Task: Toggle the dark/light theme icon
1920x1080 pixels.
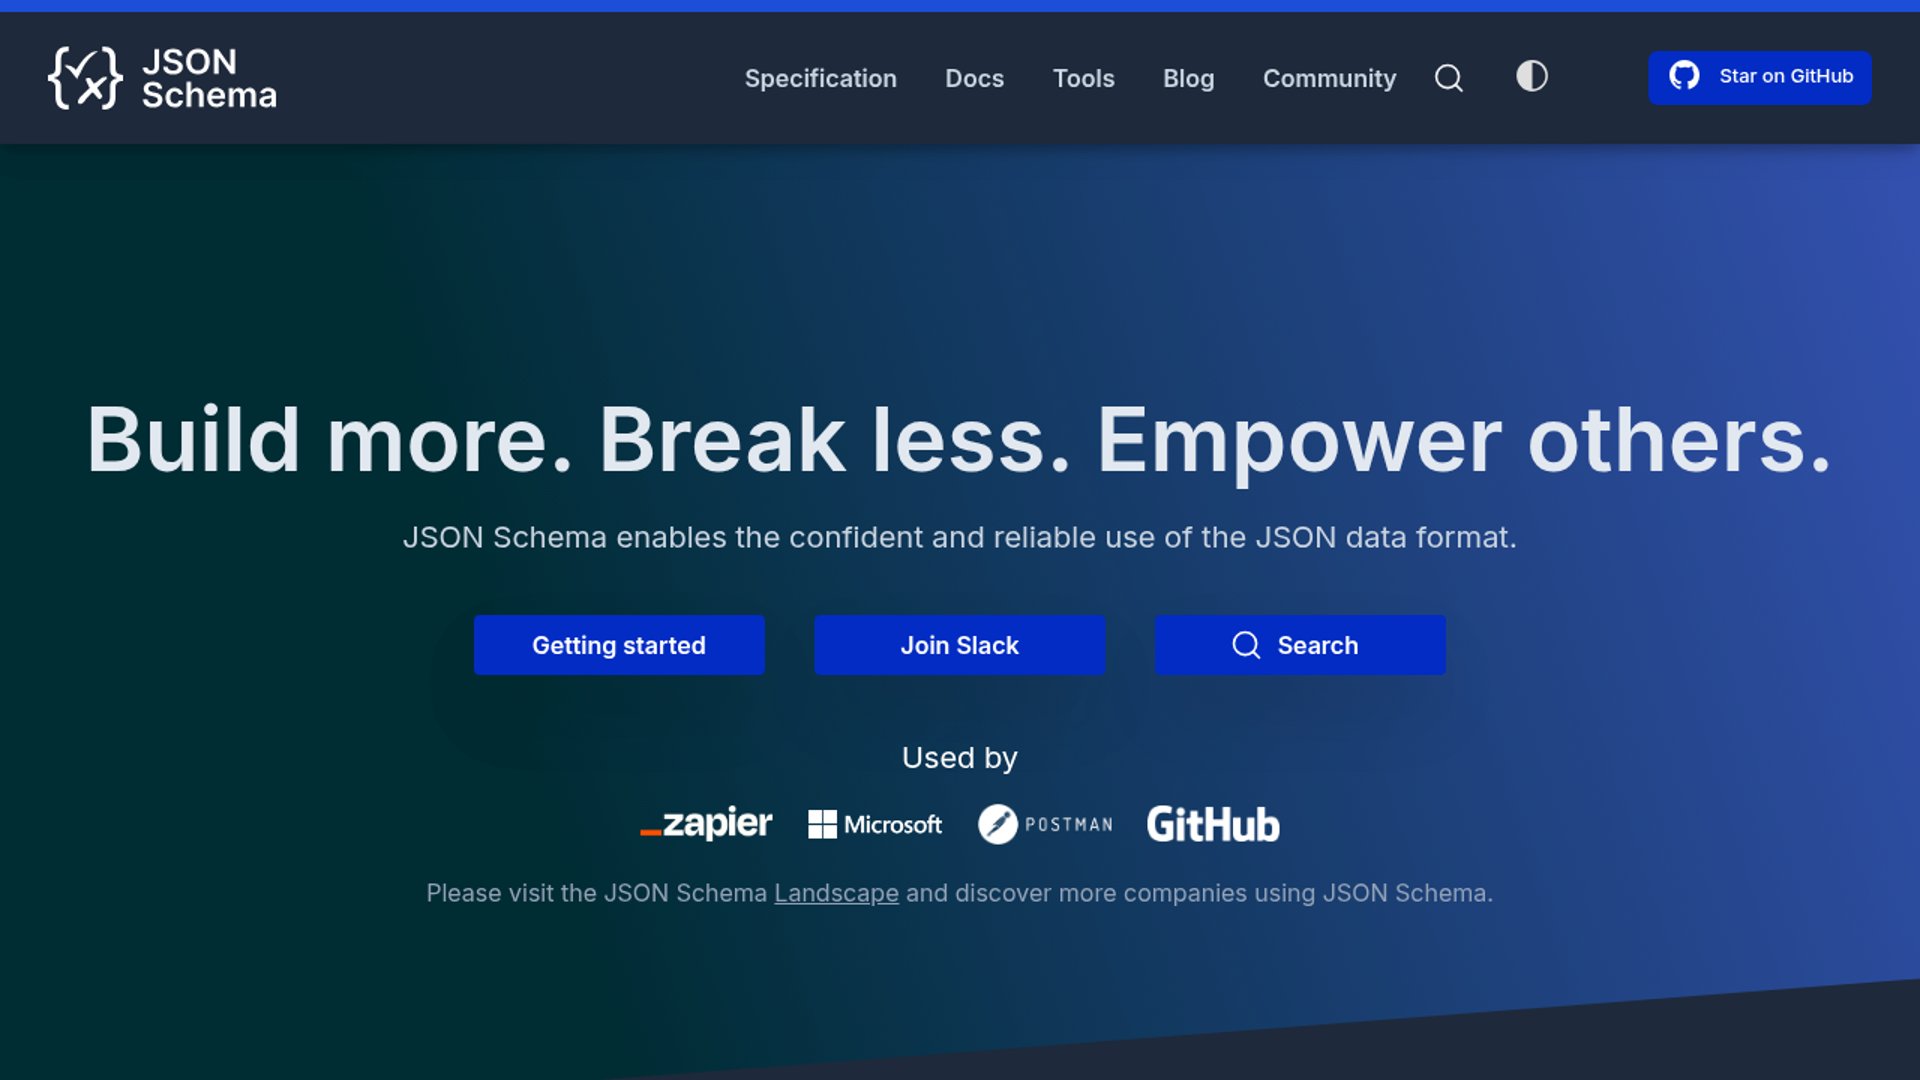Action: (1532, 76)
